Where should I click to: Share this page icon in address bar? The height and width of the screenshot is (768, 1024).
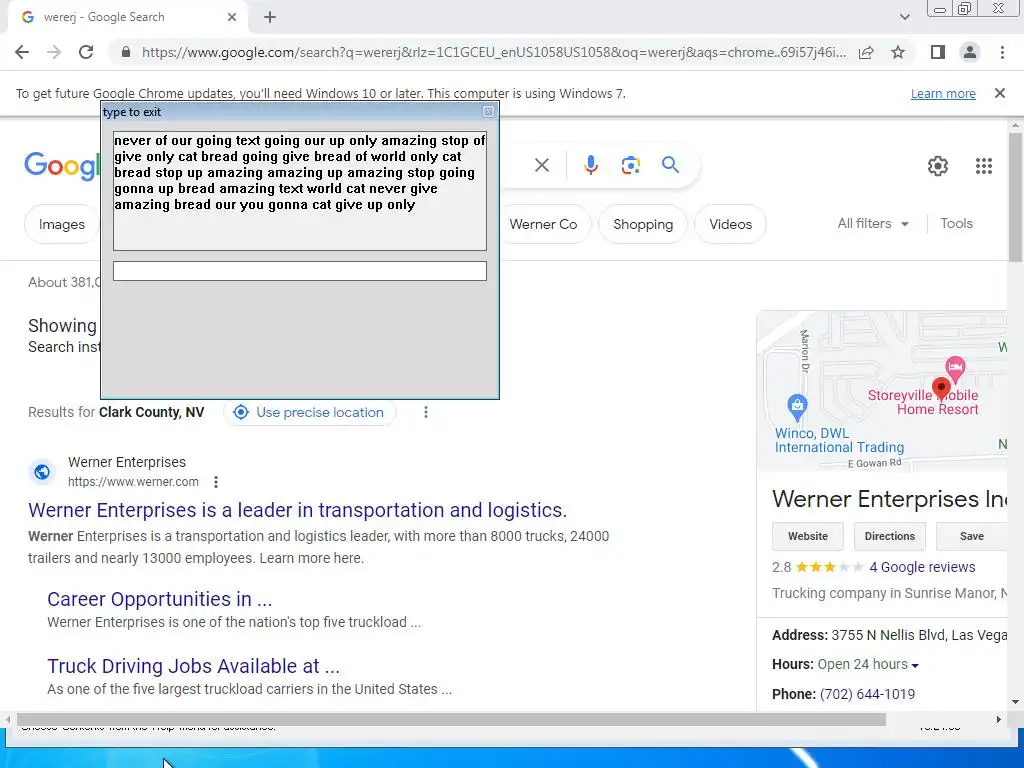(866, 52)
